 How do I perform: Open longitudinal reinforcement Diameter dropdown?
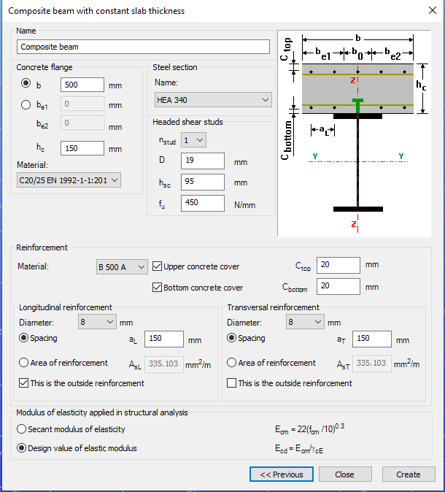pos(97,322)
